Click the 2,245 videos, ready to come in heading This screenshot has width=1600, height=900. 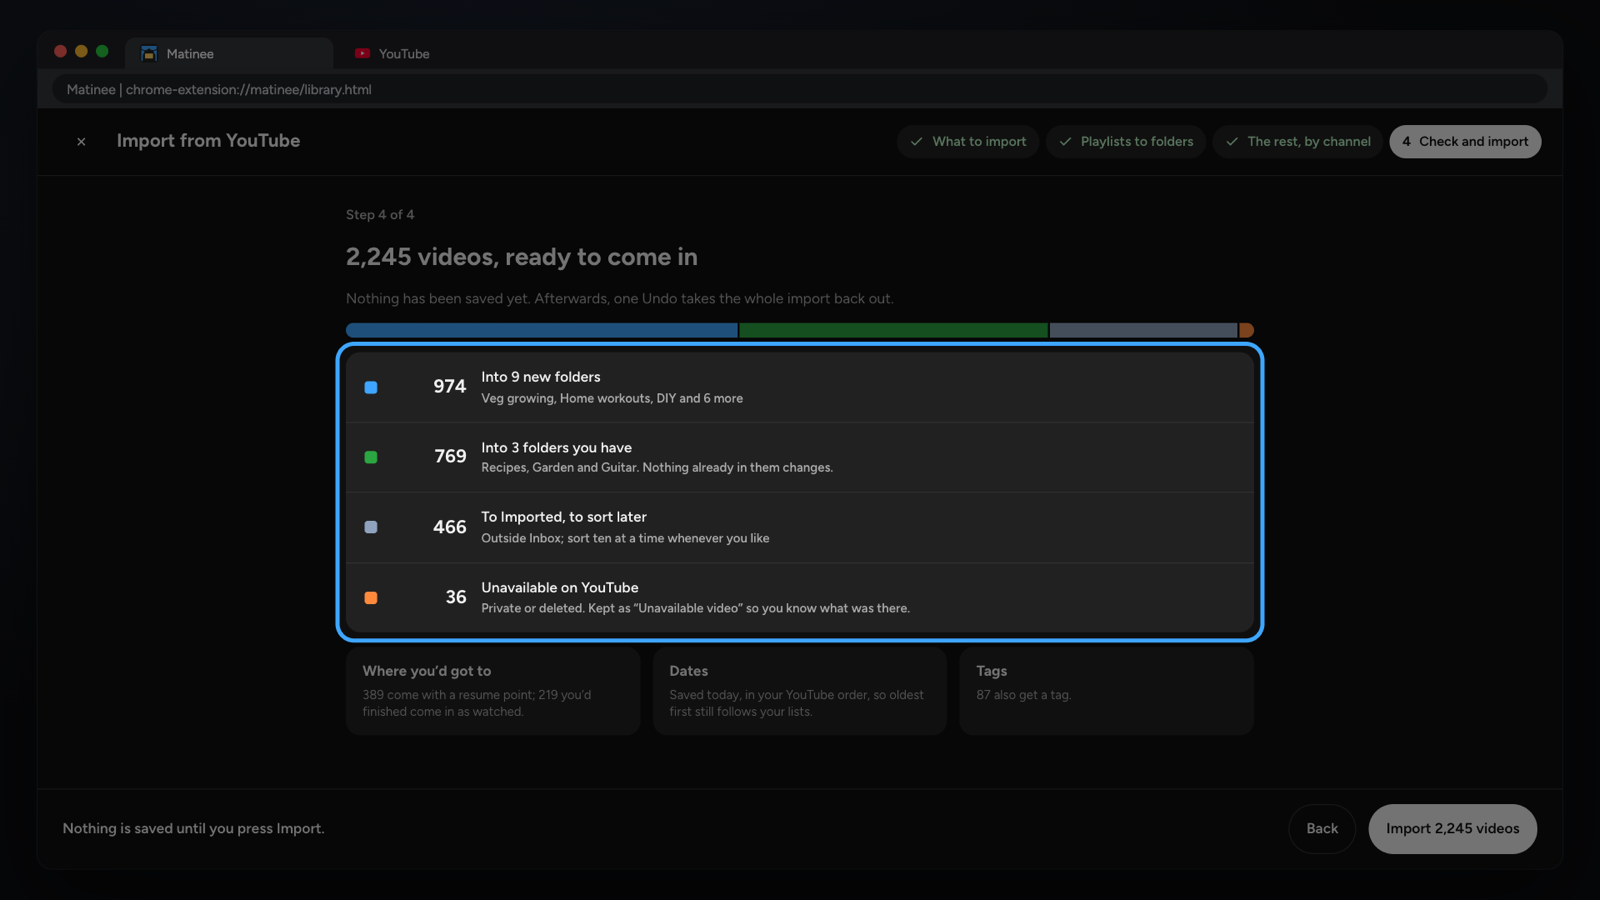(522, 257)
